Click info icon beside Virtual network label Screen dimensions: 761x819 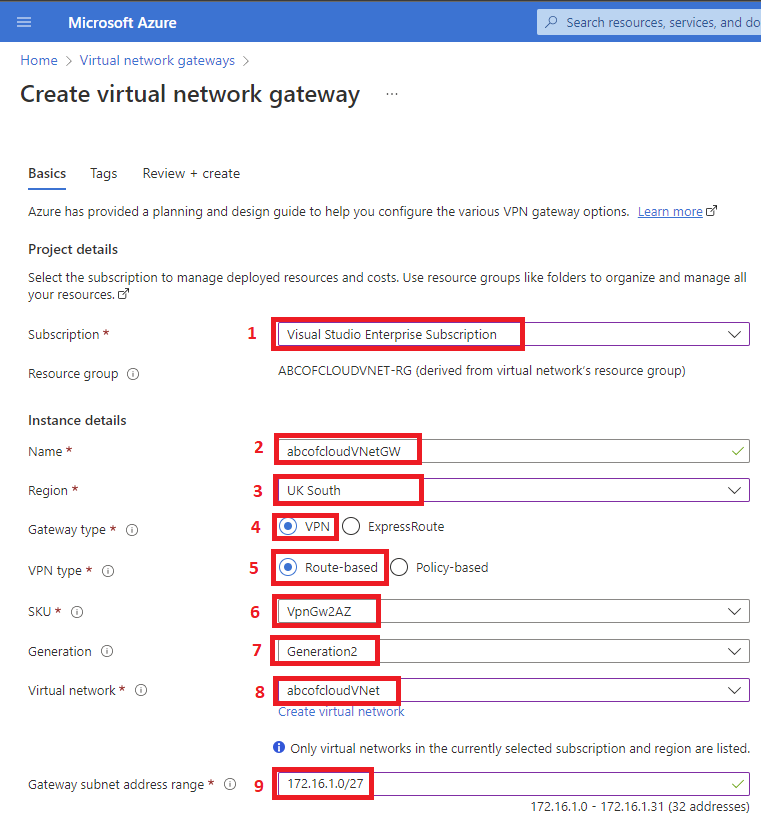(141, 690)
